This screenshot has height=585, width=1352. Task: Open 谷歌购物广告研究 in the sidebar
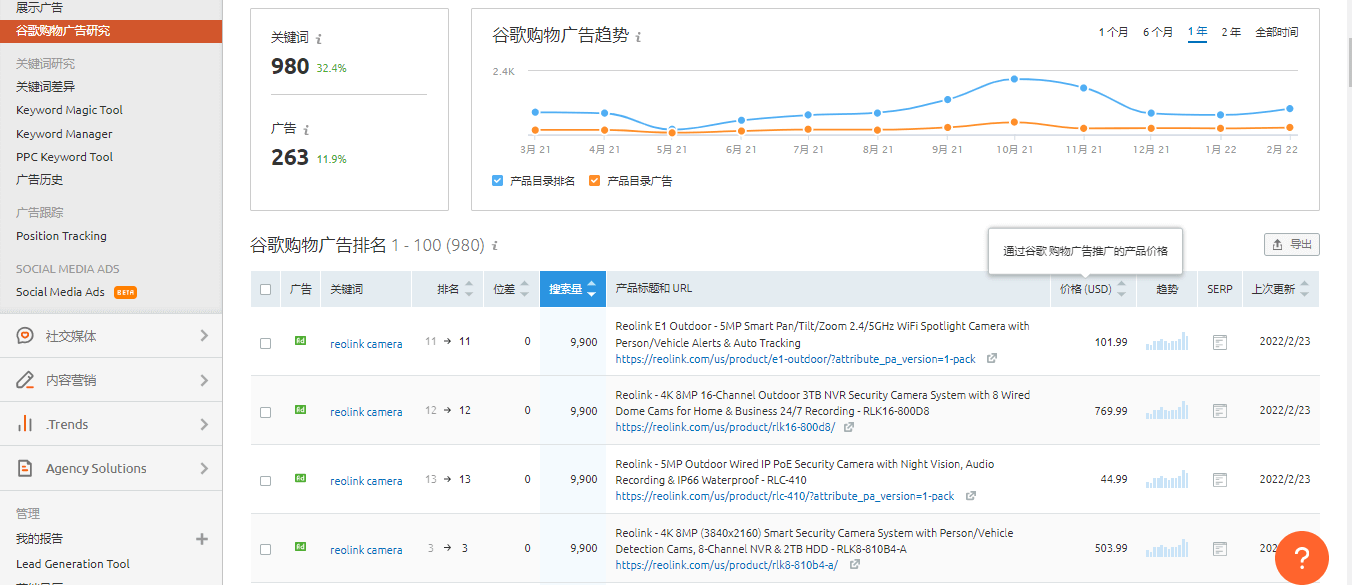pos(111,31)
